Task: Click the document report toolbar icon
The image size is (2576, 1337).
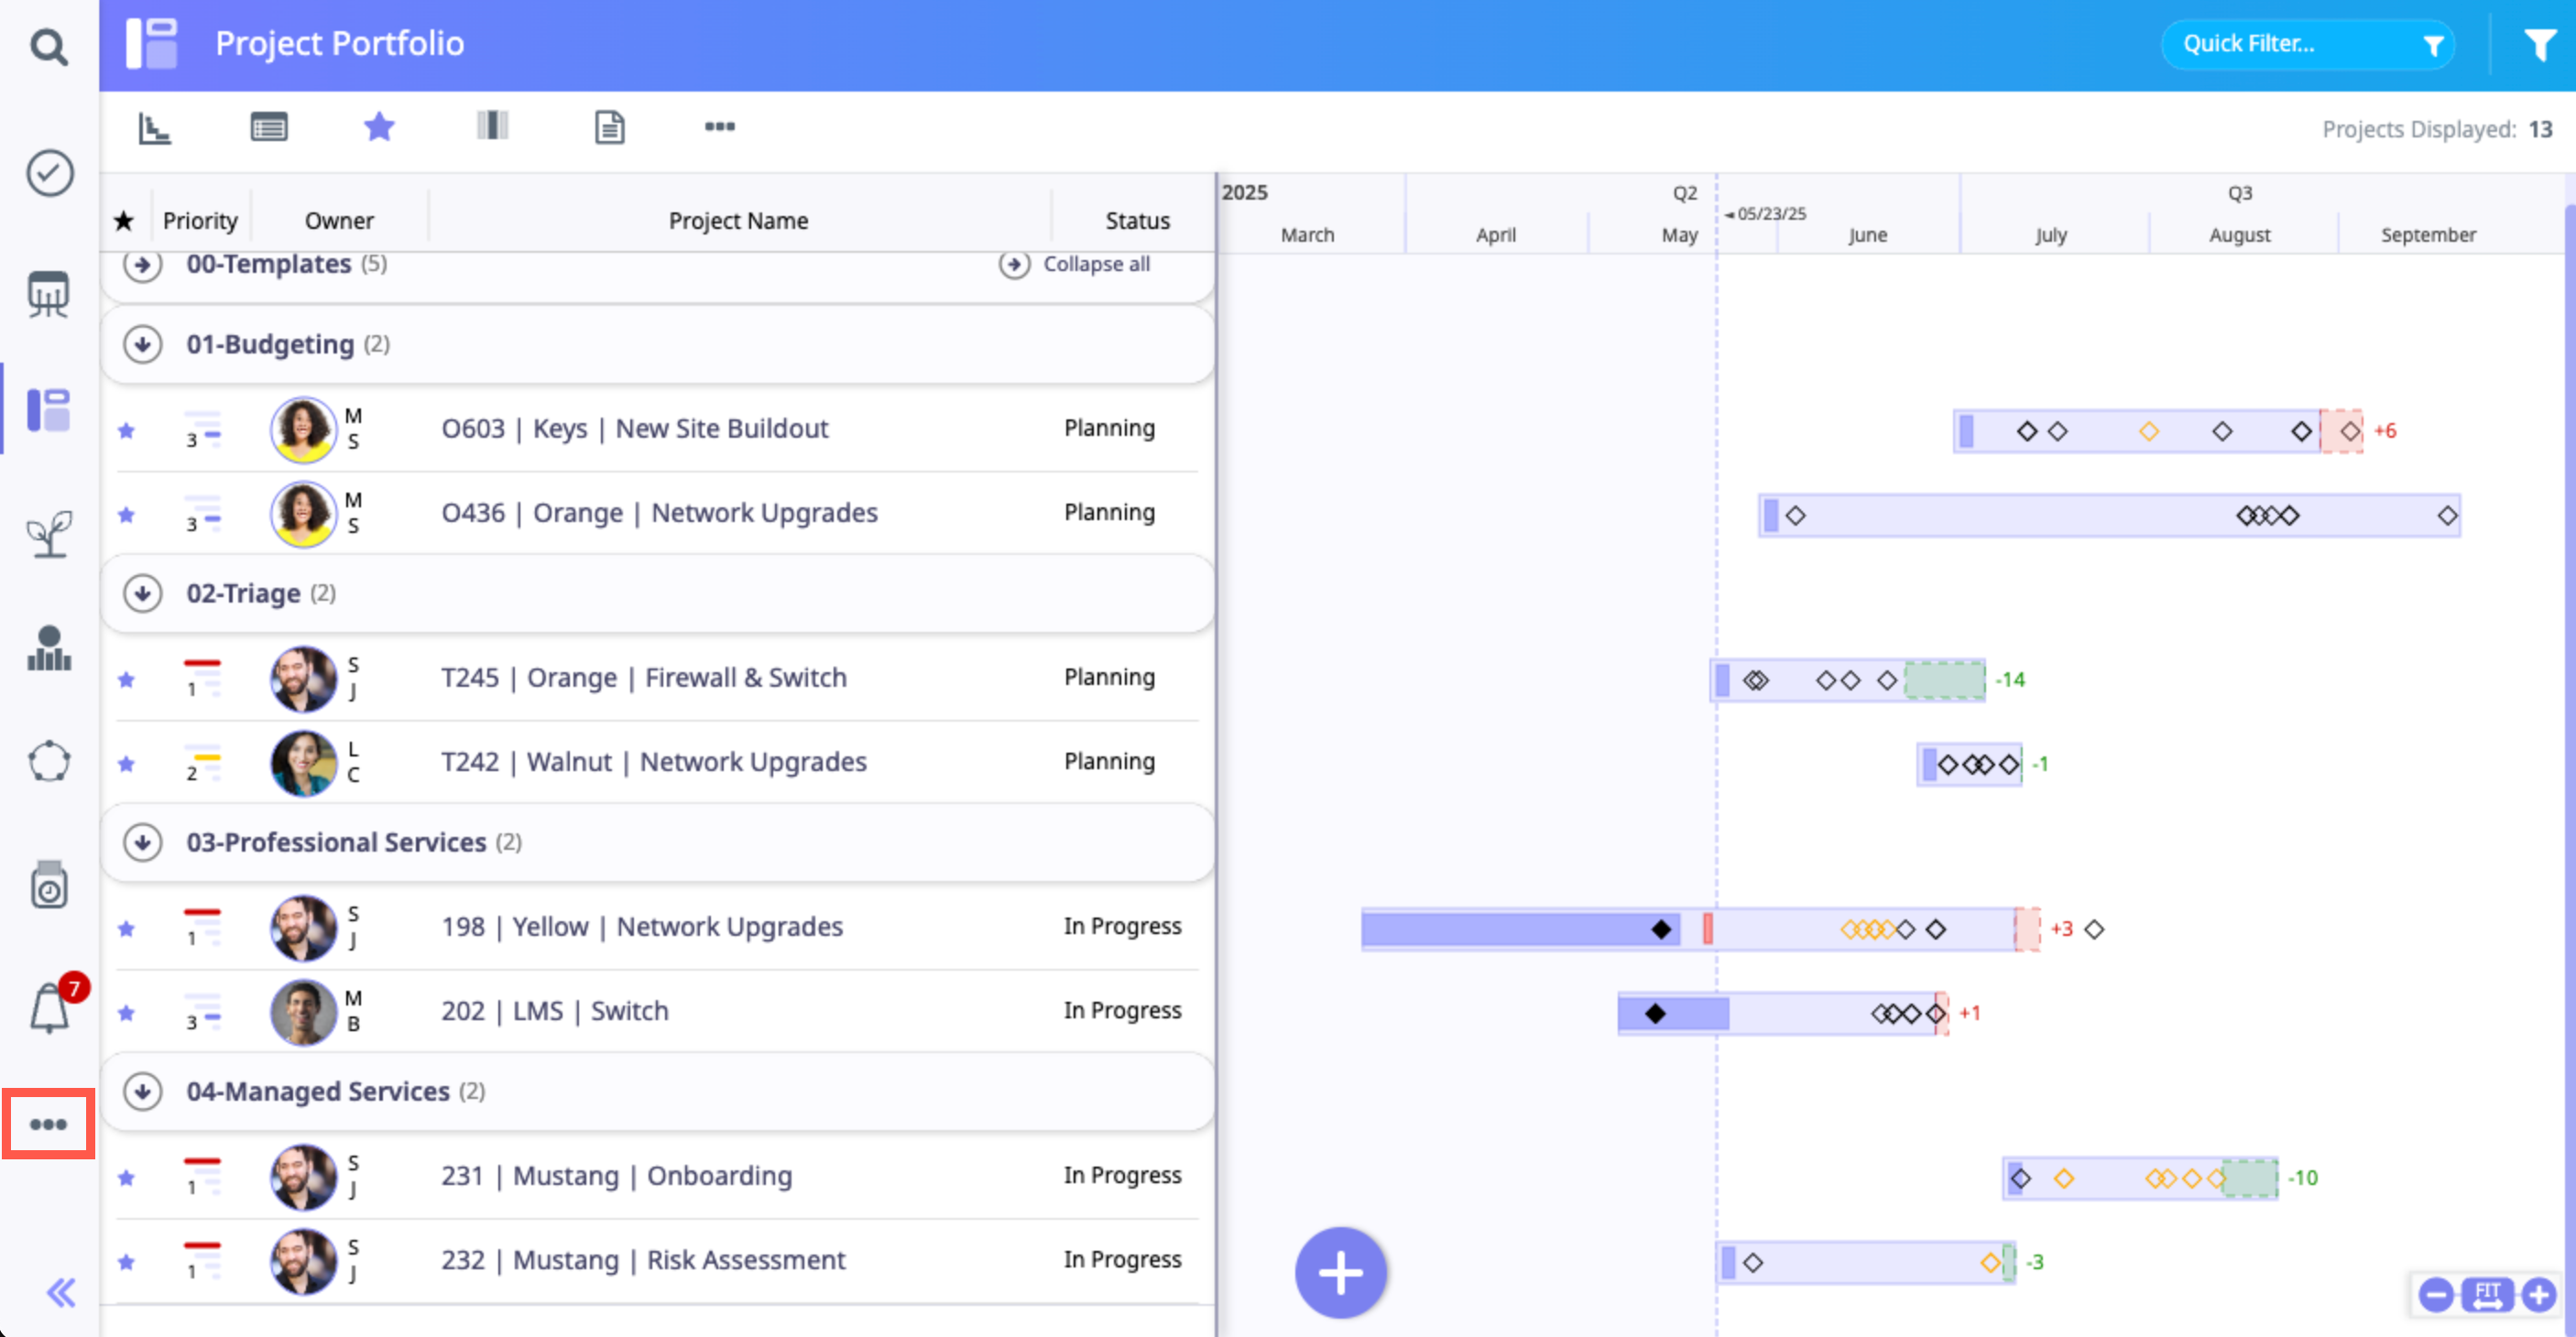Action: 609,127
